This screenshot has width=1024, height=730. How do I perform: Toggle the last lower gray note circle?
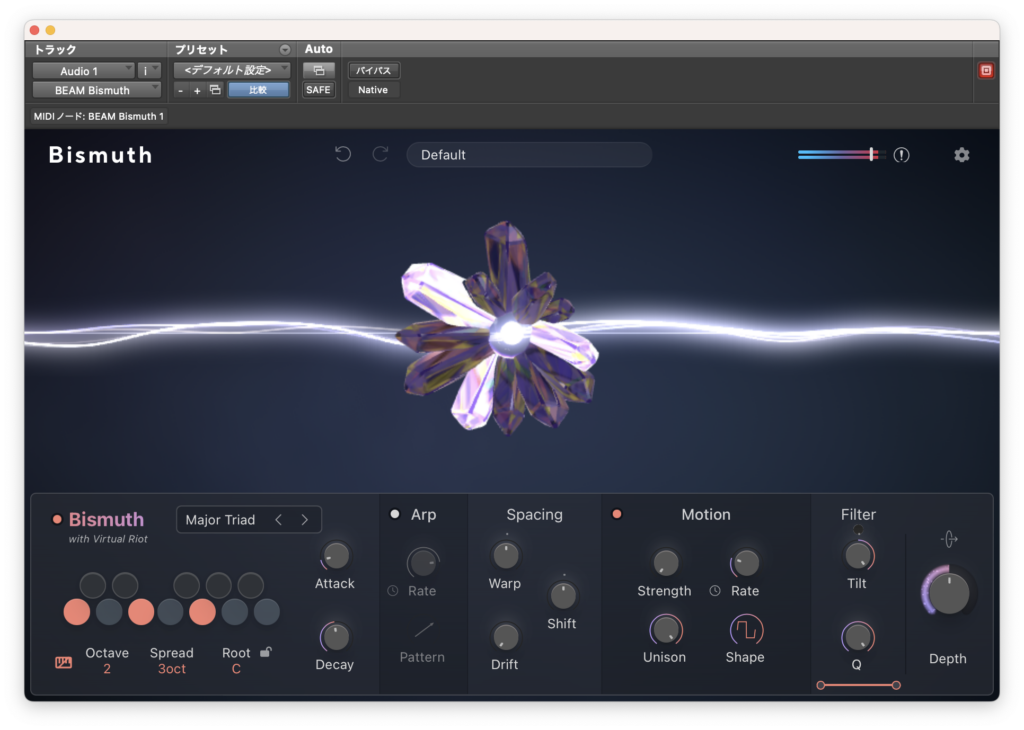click(x=266, y=612)
